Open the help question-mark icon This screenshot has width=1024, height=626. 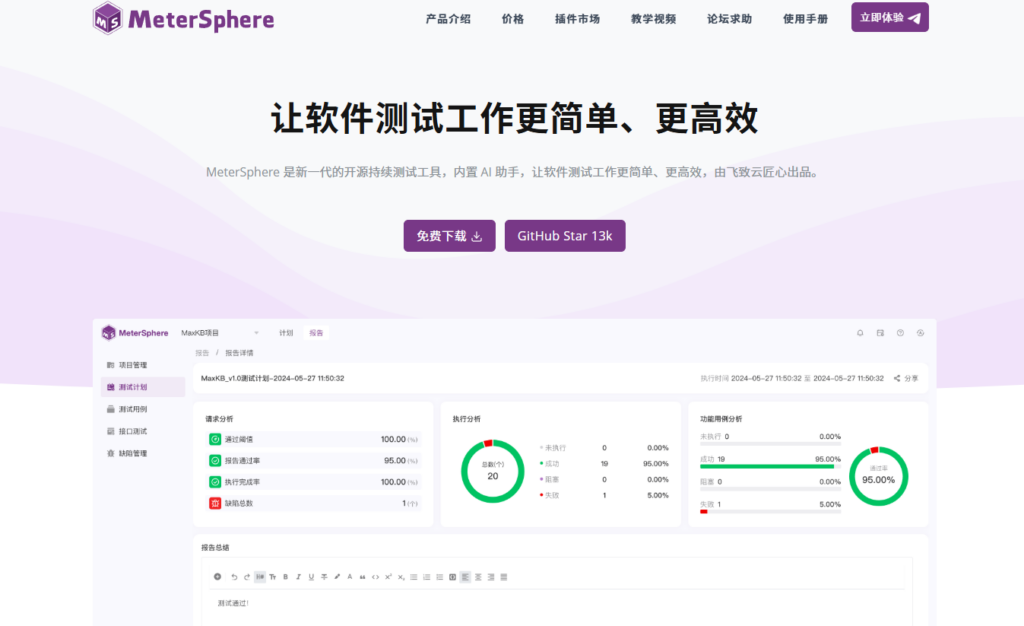(902, 333)
